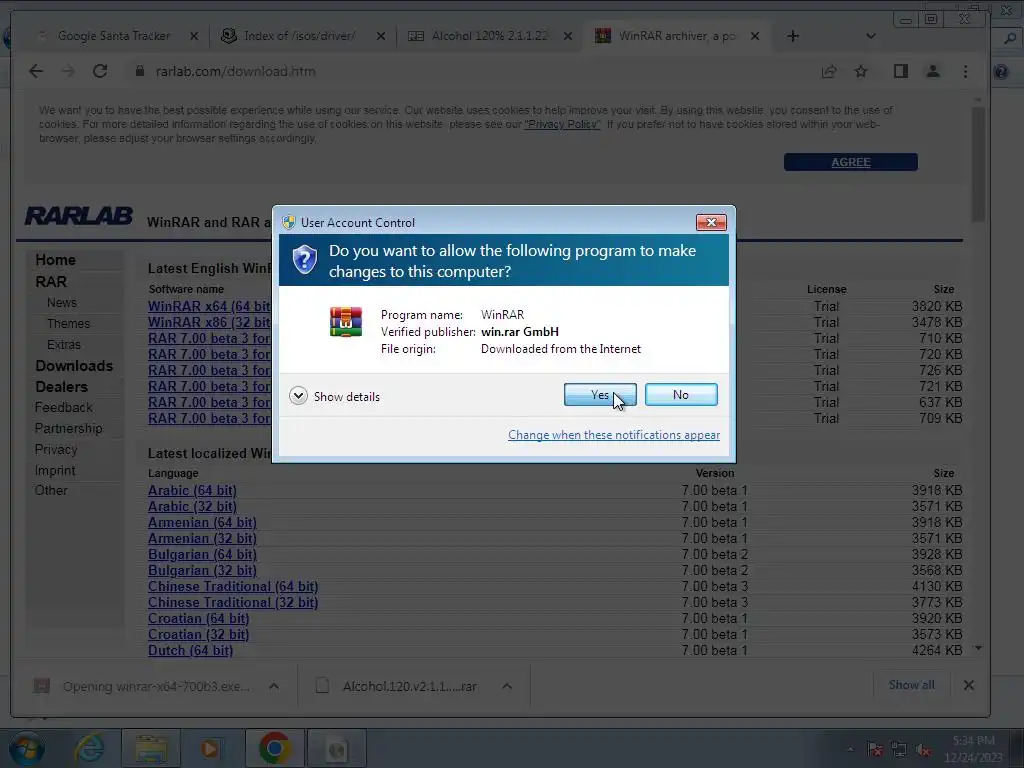The image size is (1024, 768).
Task: Open Change when these notifications appear link
Action: tap(614, 435)
